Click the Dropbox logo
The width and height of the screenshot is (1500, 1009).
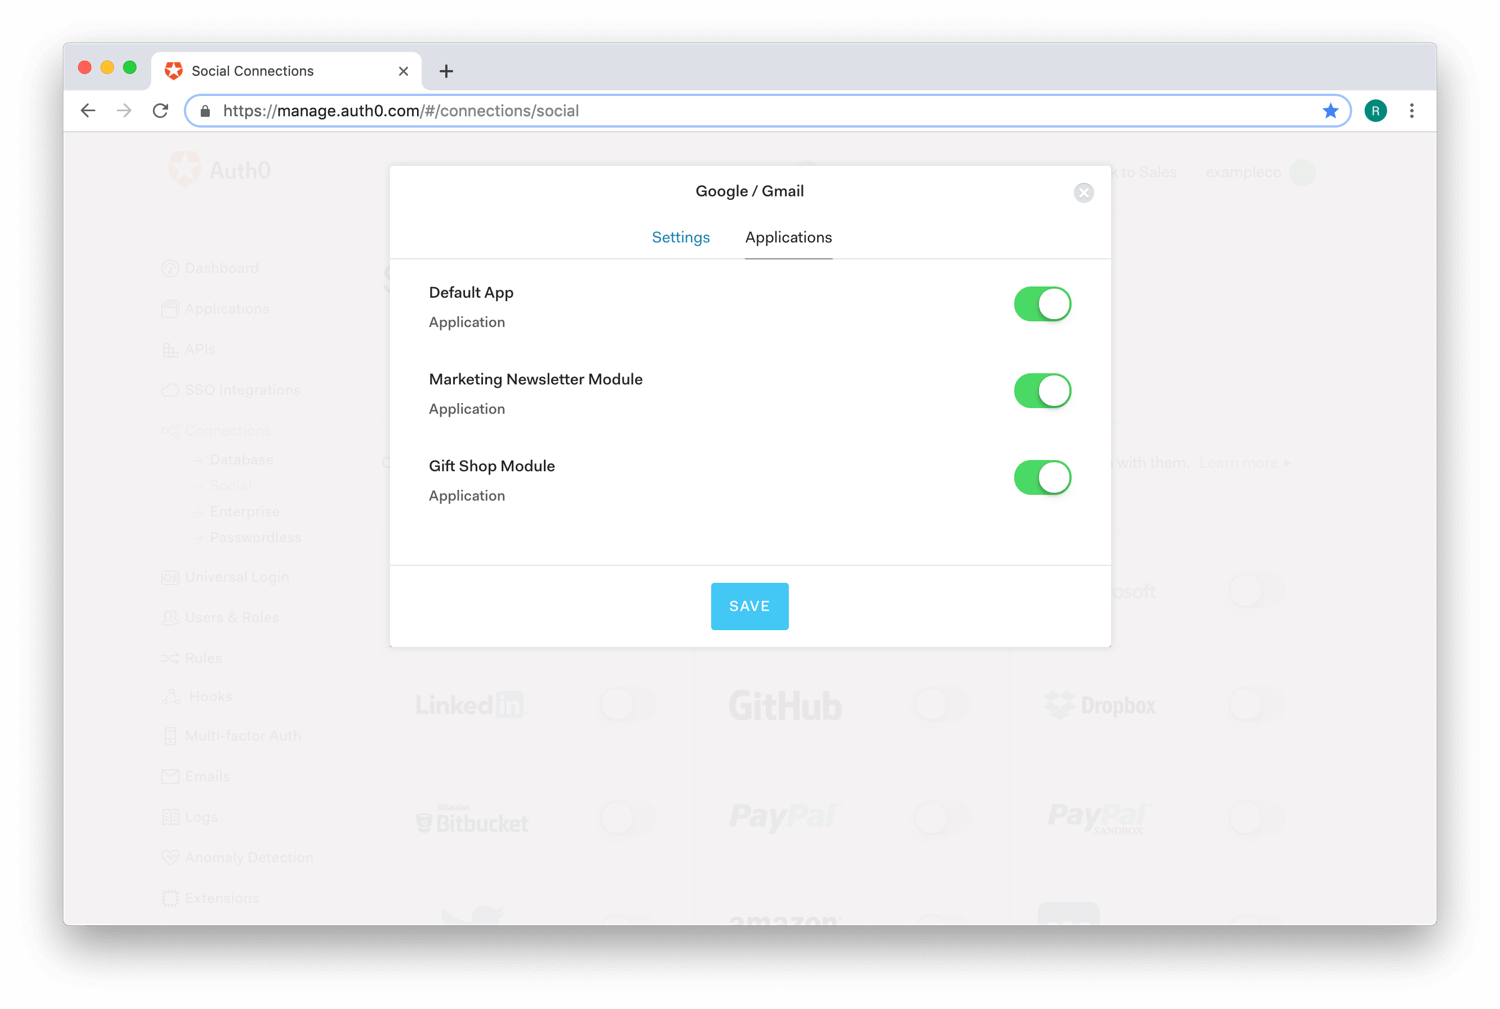click(1099, 705)
